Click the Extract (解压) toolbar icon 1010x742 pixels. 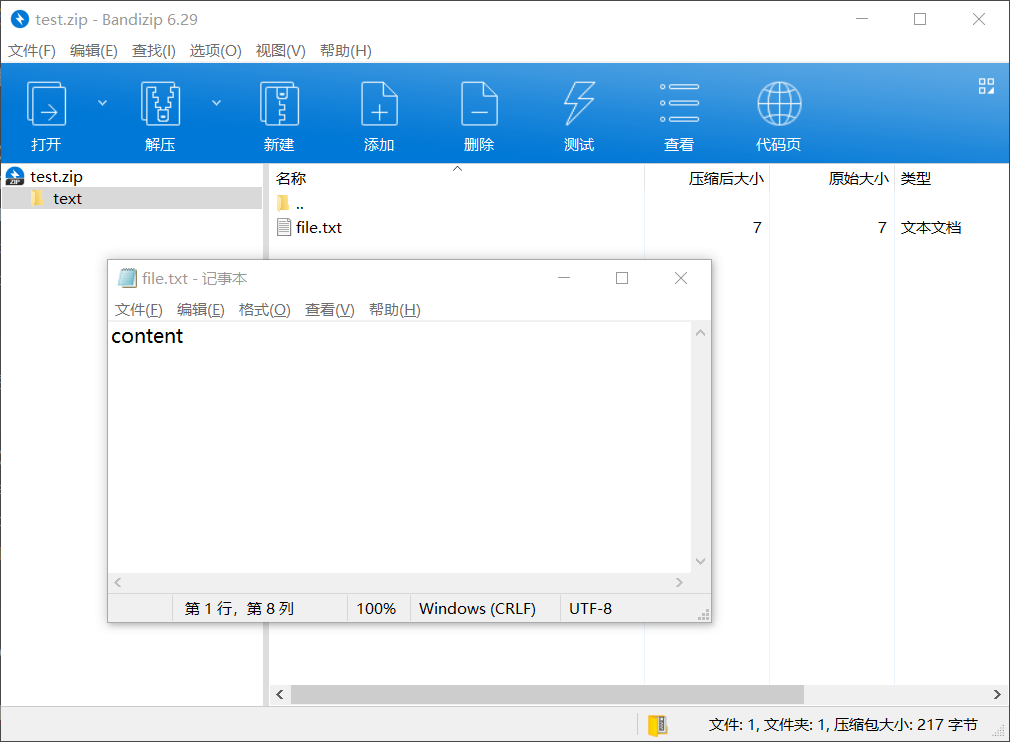click(160, 104)
